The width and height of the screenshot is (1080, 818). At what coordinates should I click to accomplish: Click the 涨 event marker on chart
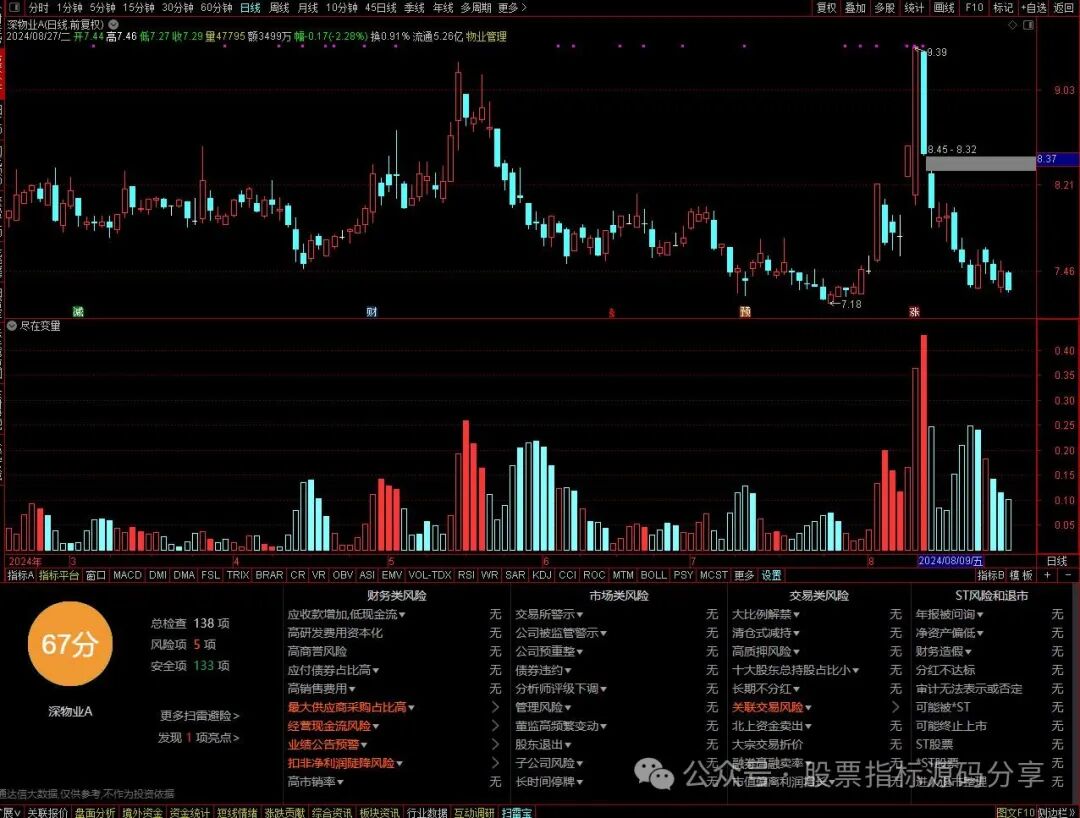[x=914, y=312]
